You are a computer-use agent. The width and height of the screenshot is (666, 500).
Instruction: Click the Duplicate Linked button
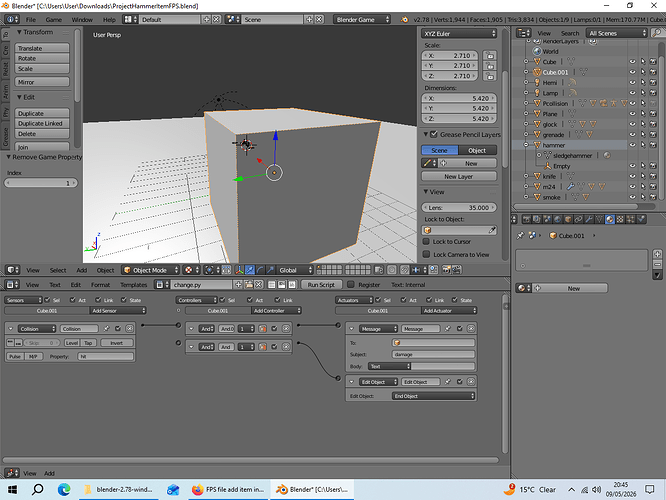[x=42, y=123]
